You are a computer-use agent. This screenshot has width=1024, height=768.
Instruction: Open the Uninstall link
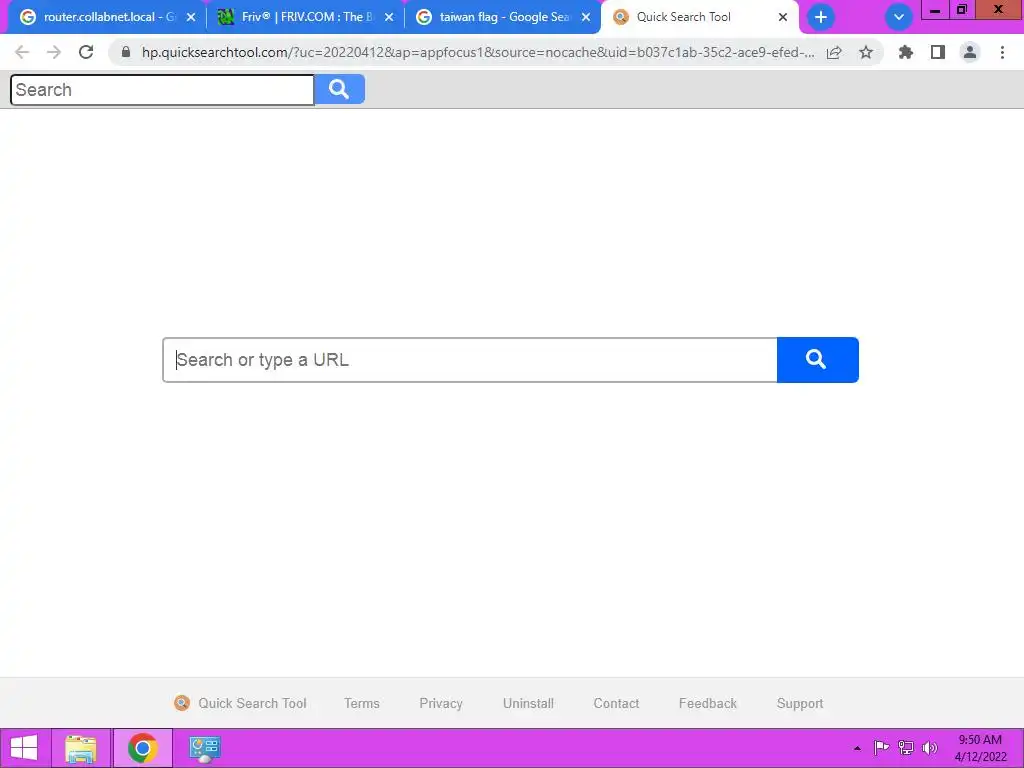[x=528, y=703]
